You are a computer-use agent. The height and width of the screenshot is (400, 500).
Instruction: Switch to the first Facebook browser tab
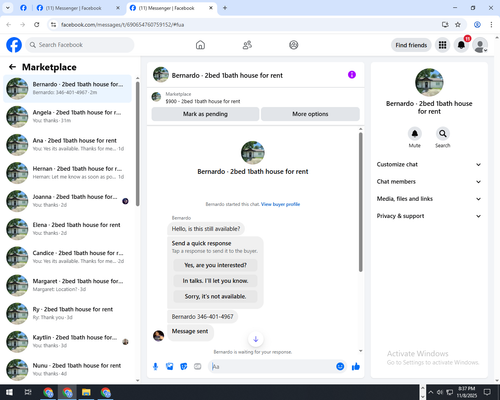point(23,8)
